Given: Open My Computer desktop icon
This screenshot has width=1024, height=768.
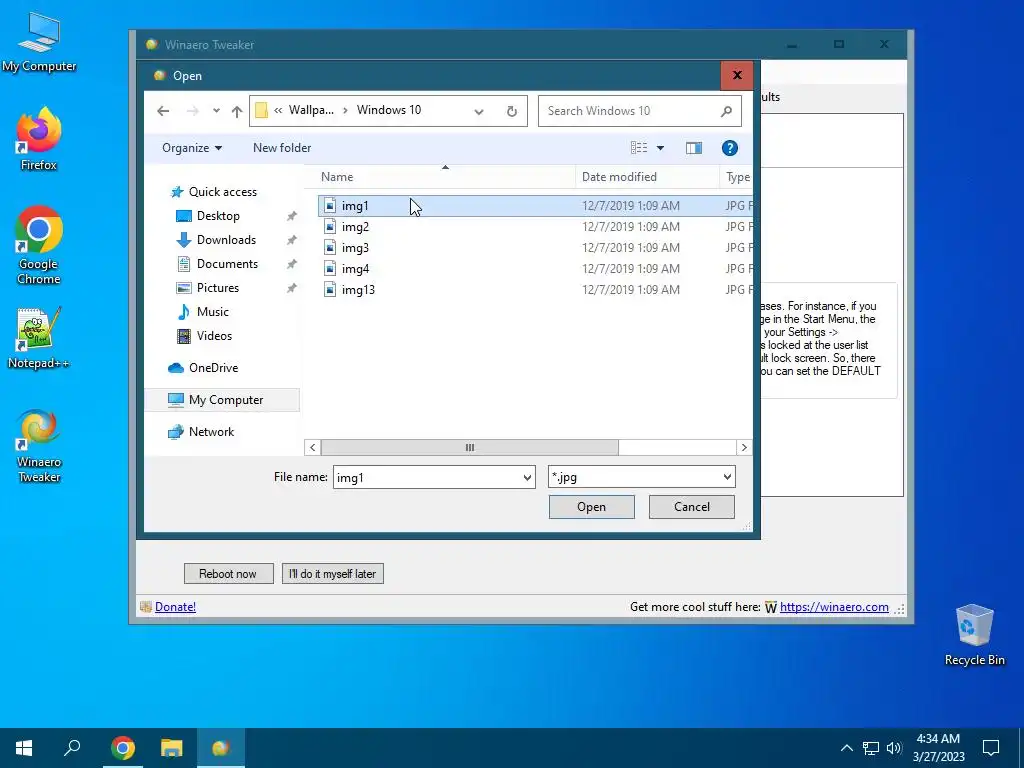Looking at the screenshot, I should (39, 42).
